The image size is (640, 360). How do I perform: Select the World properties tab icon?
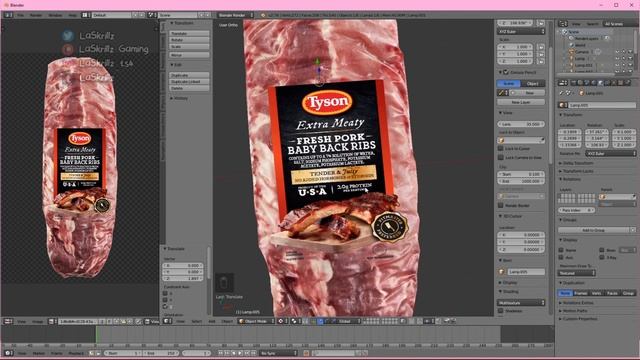pyautogui.click(x=594, y=83)
